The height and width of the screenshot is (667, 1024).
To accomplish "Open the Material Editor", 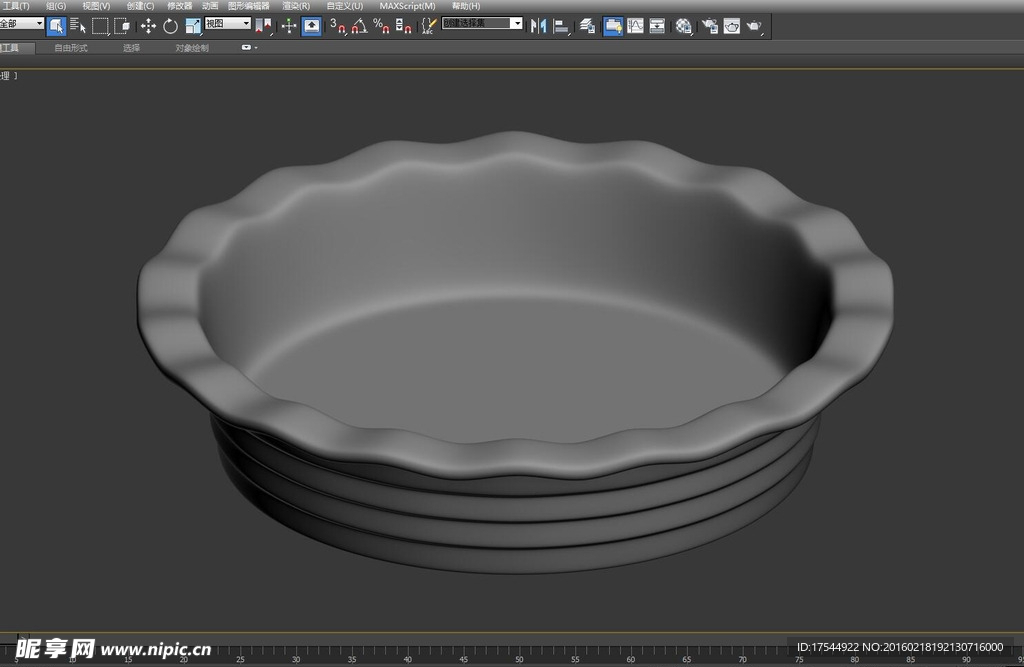I will [683, 26].
